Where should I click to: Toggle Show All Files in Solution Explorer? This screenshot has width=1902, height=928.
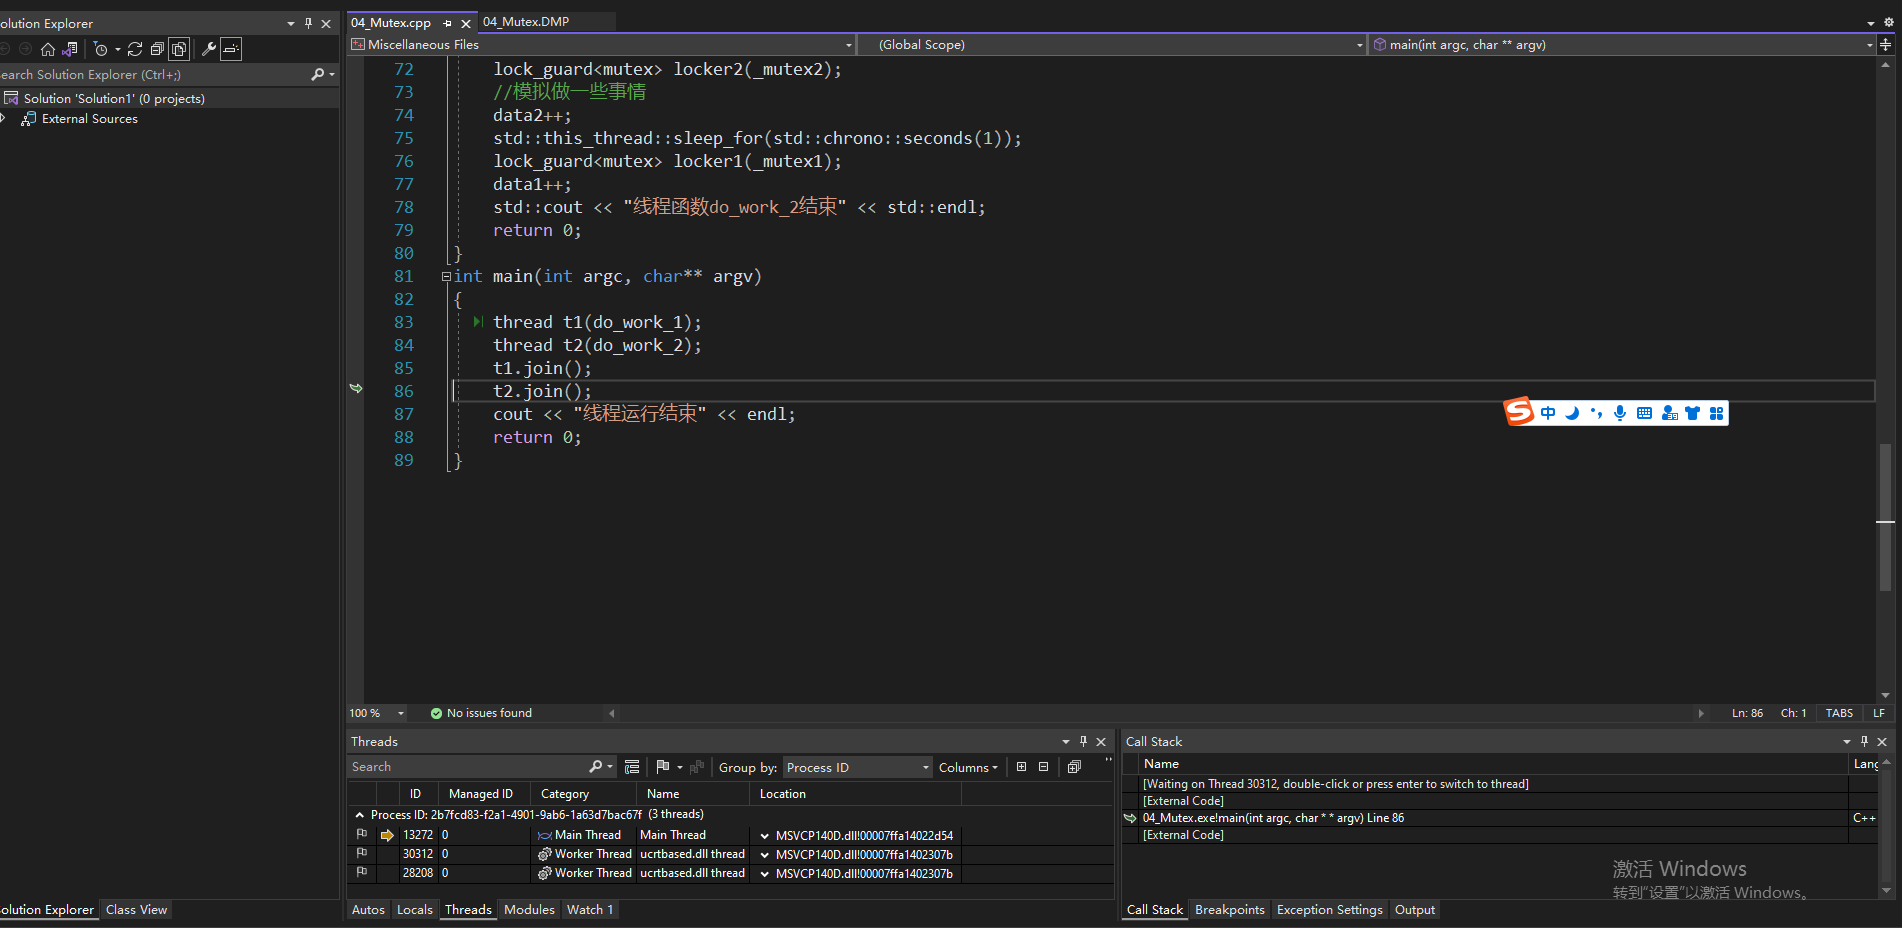[179, 49]
